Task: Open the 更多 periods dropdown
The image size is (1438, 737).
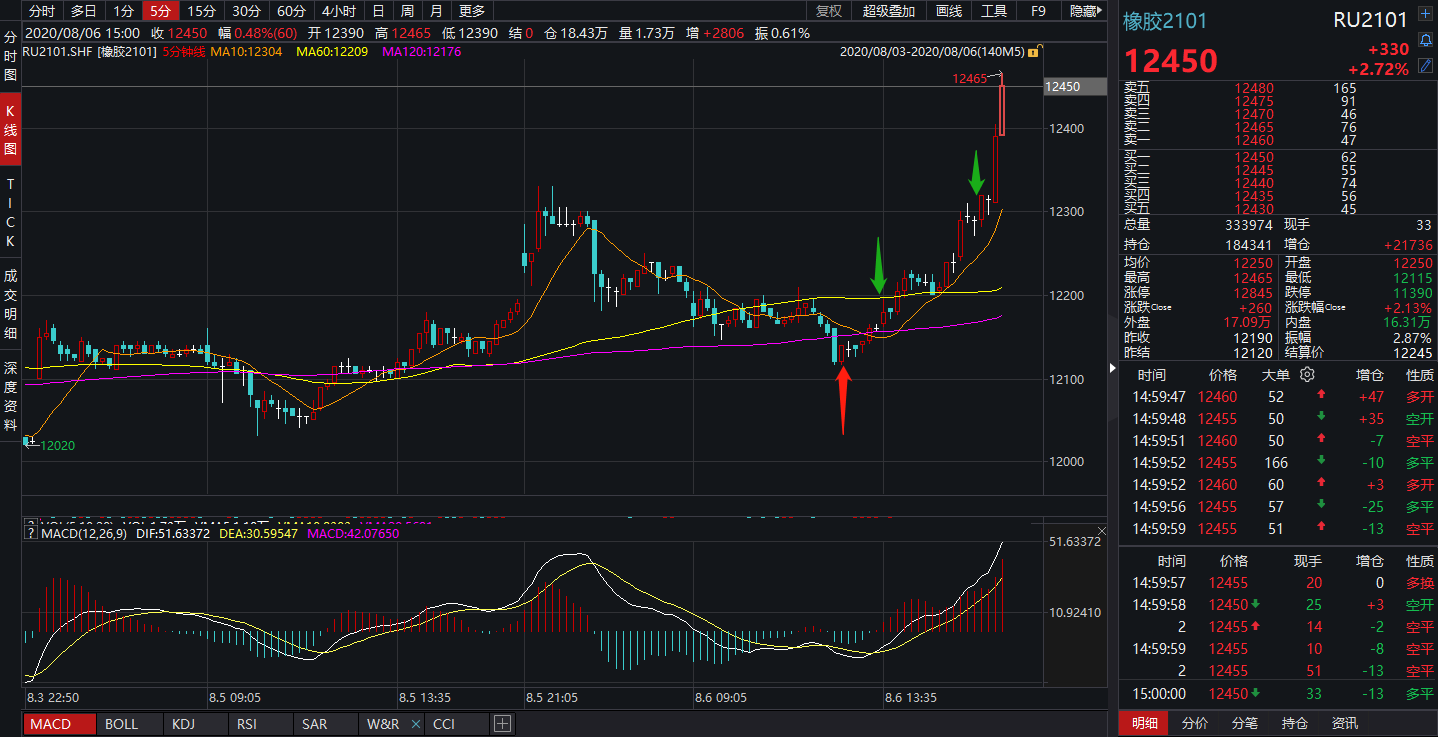Action: click(471, 11)
